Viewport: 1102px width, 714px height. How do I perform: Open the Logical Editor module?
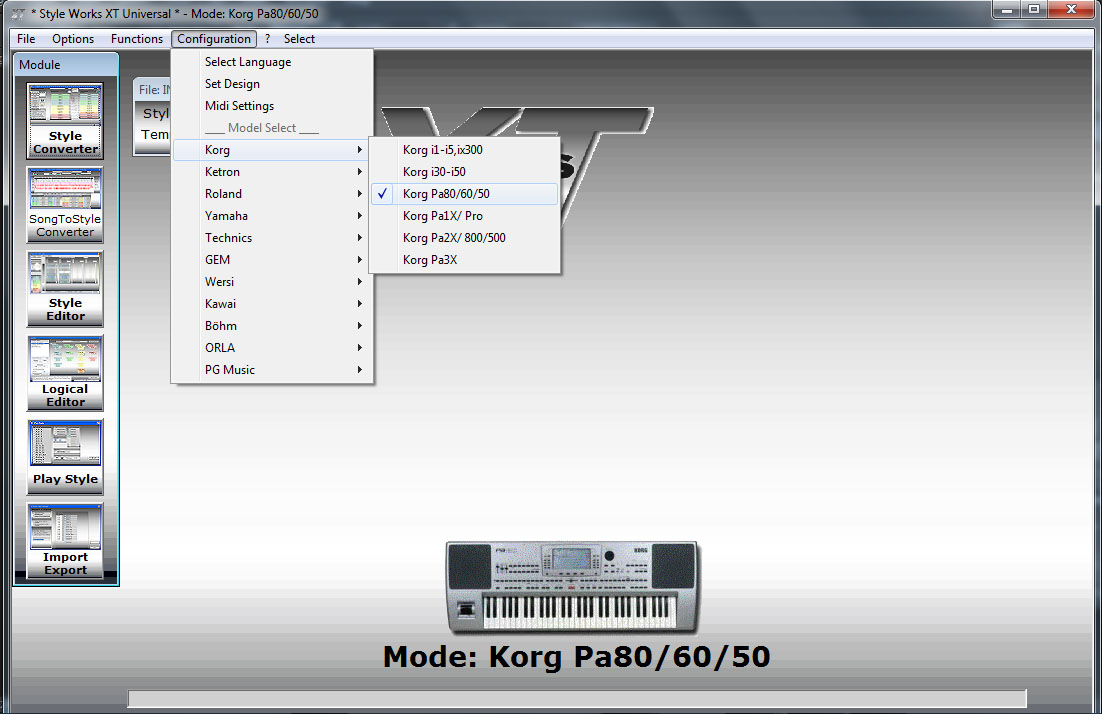tap(65, 373)
